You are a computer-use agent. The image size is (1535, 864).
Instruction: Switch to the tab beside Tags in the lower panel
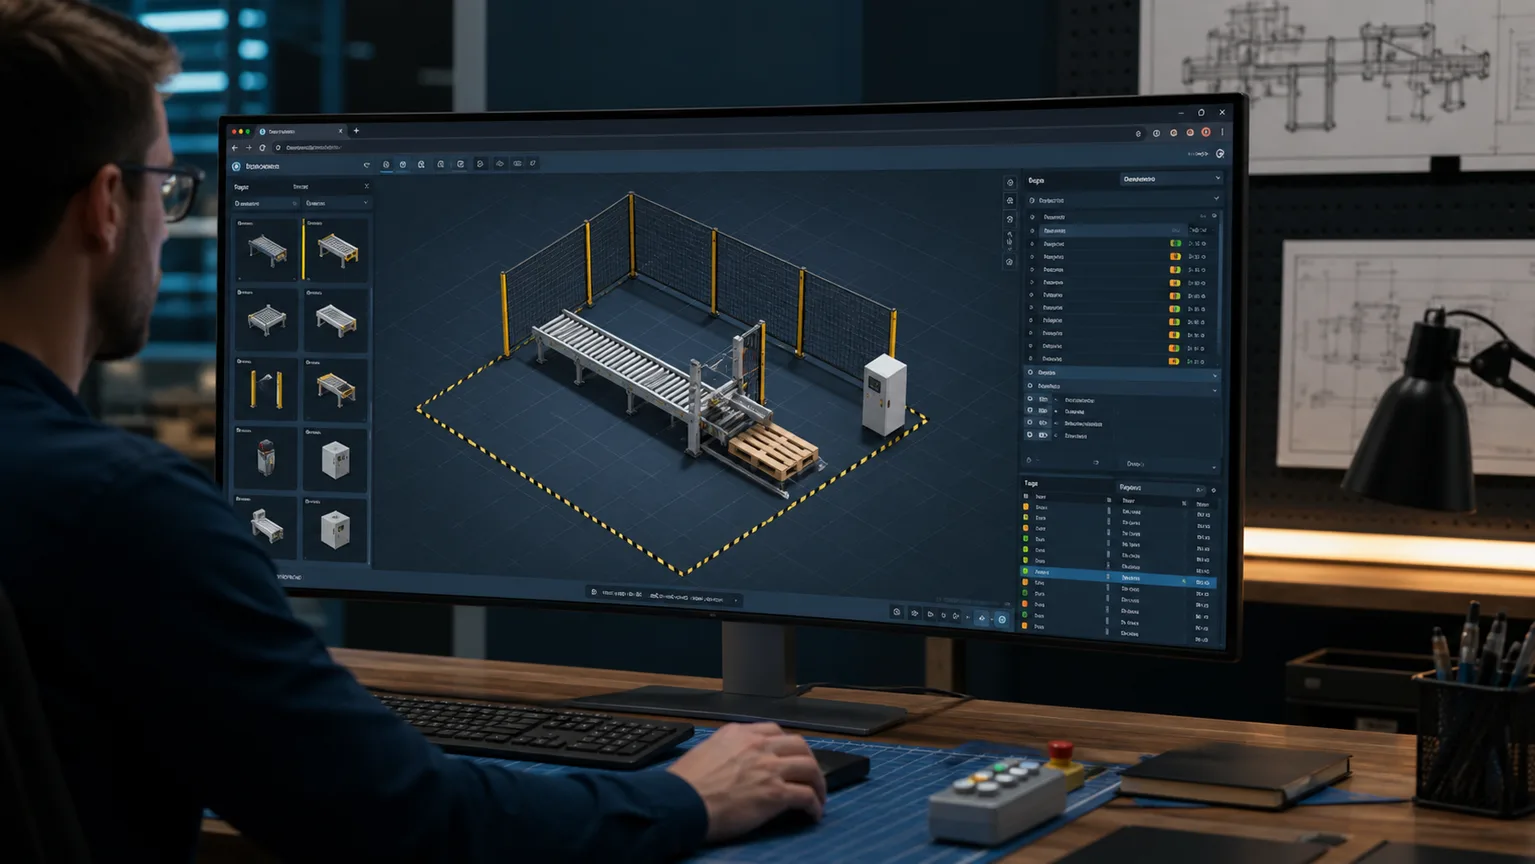click(1131, 488)
